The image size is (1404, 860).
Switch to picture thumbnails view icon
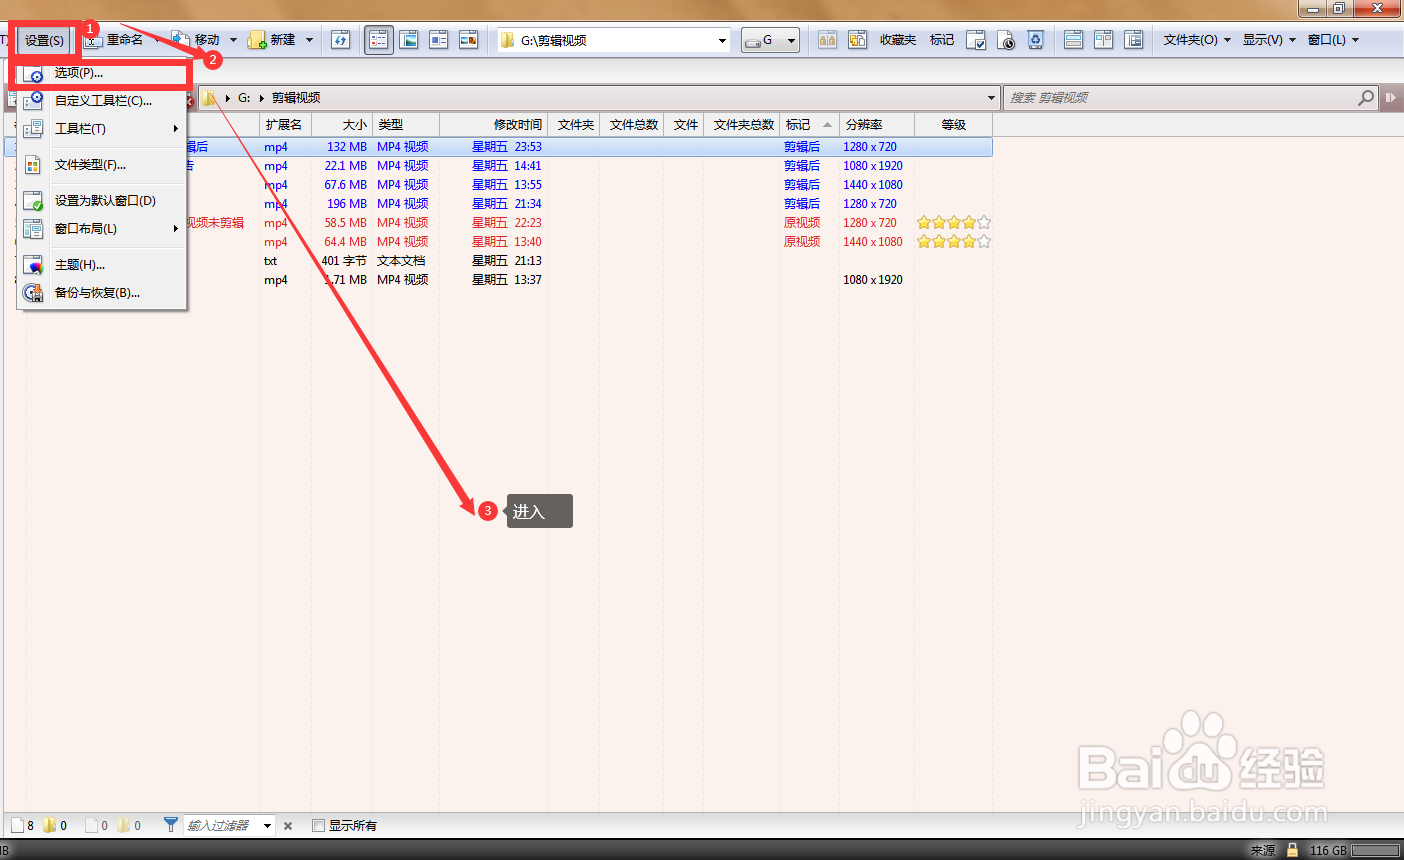(409, 40)
